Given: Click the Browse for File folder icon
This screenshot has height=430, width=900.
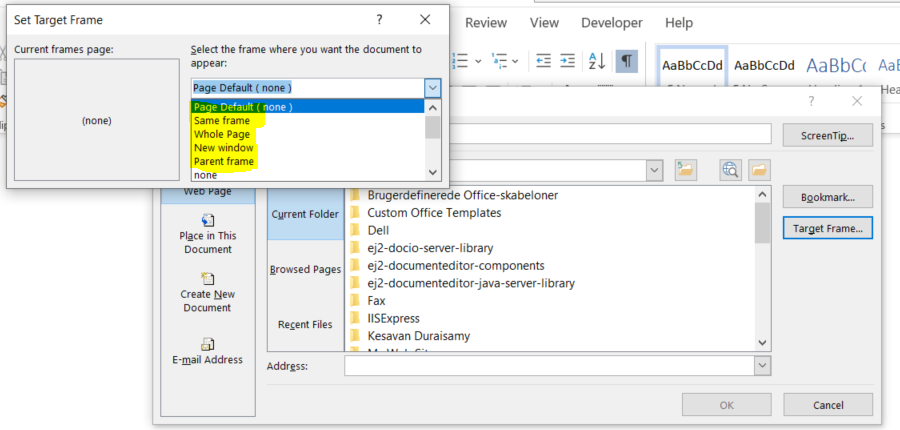Looking at the screenshot, I should pyautogui.click(x=759, y=170).
